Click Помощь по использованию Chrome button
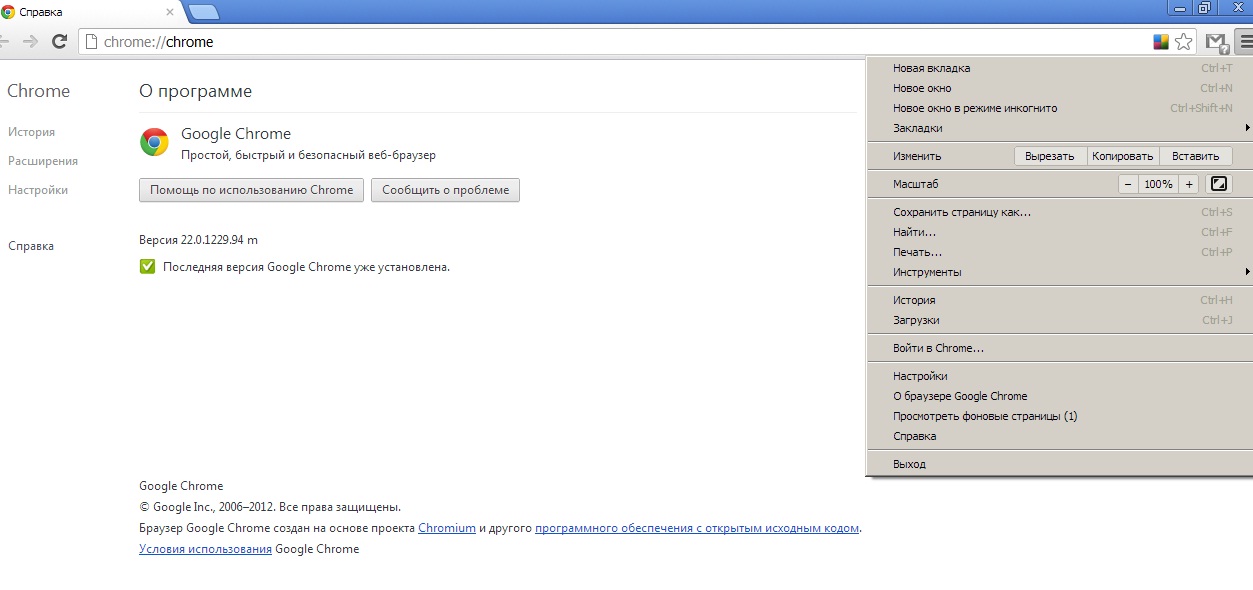Image resolution: width=1253 pixels, height=590 pixels. (x=252, y=190)
